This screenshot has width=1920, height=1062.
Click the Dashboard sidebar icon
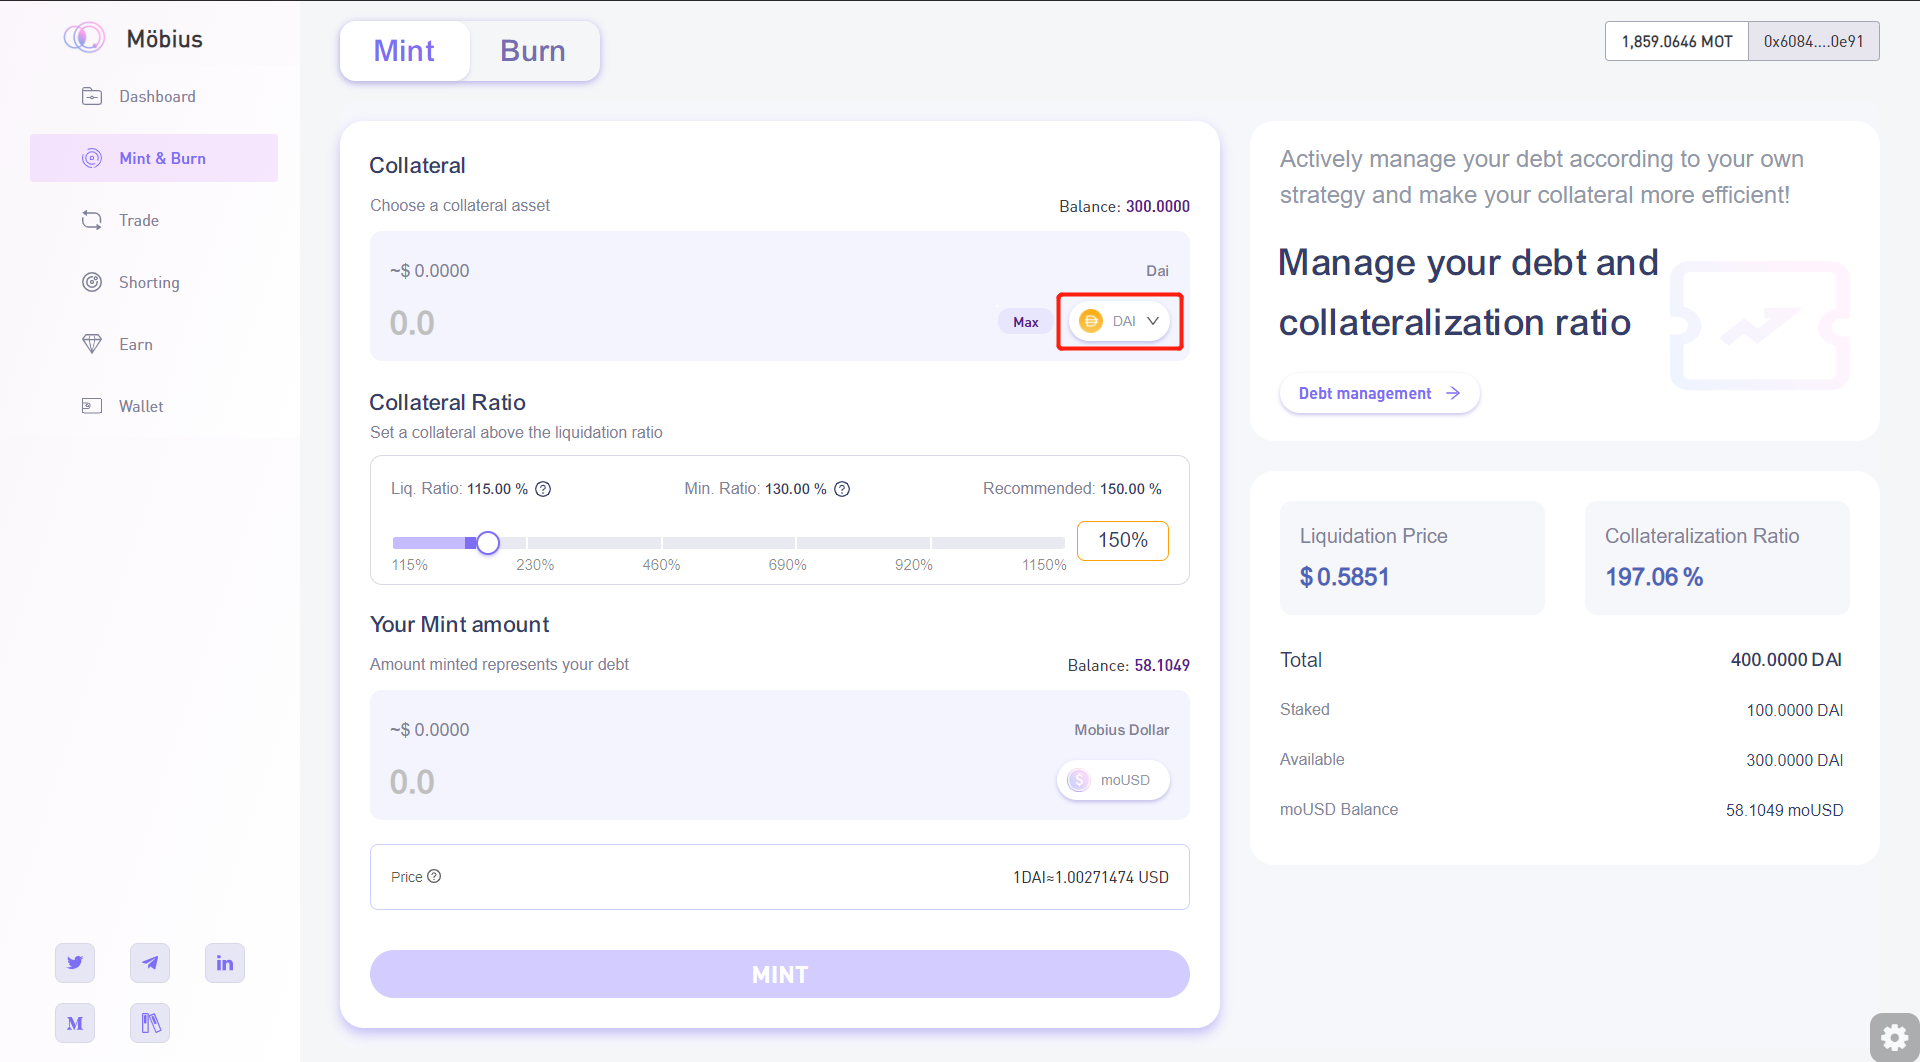(x=92, y=96)
